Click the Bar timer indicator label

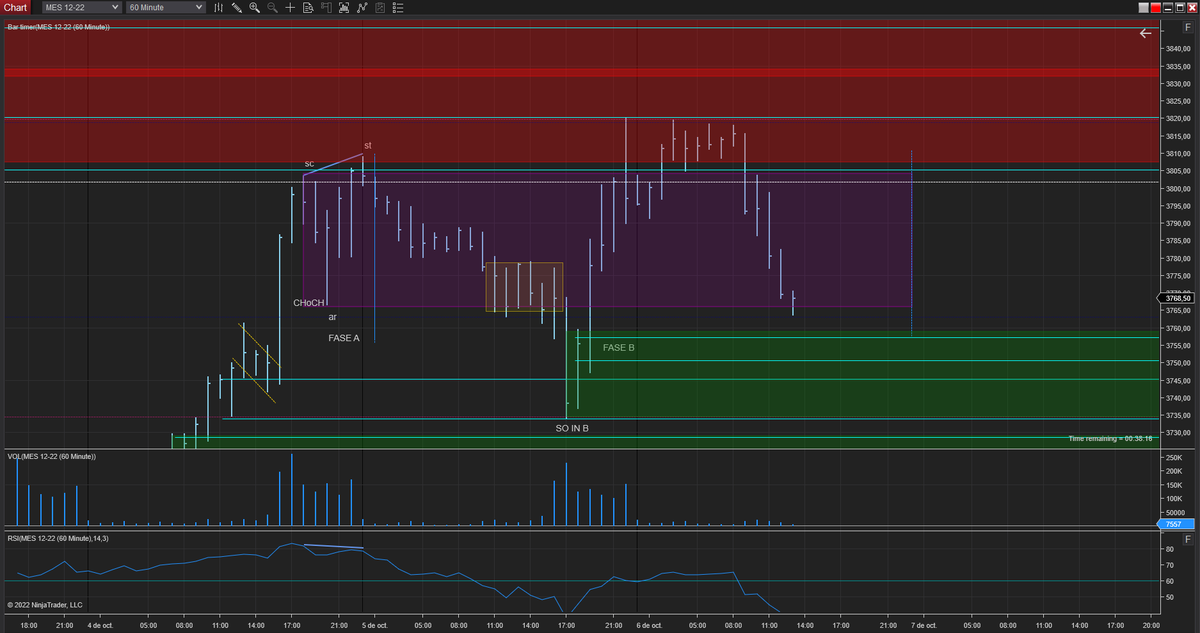point(58,26)
